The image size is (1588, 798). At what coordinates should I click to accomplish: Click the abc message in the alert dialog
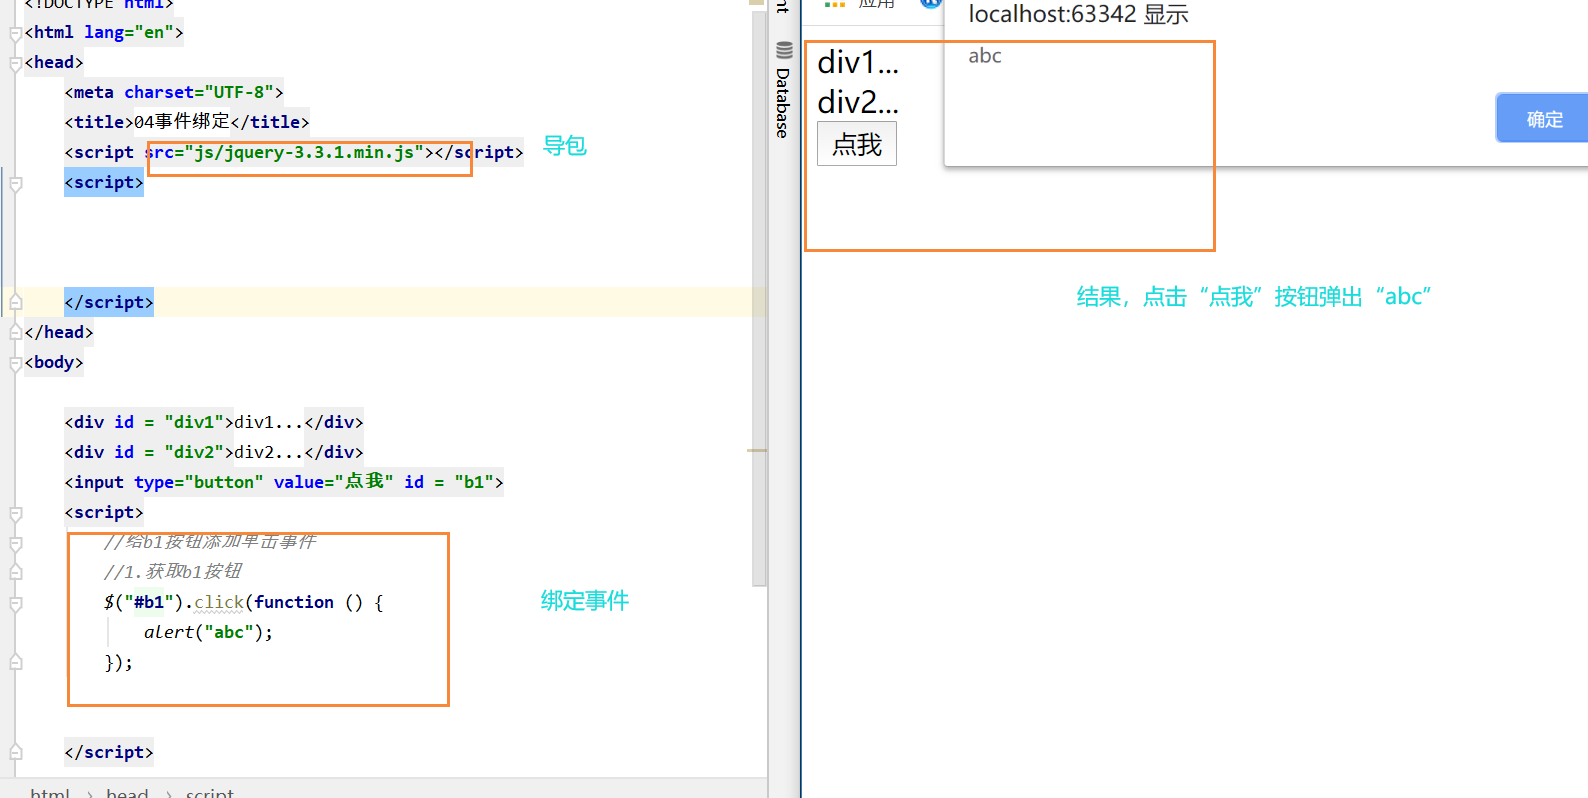[x=985, y=56]
